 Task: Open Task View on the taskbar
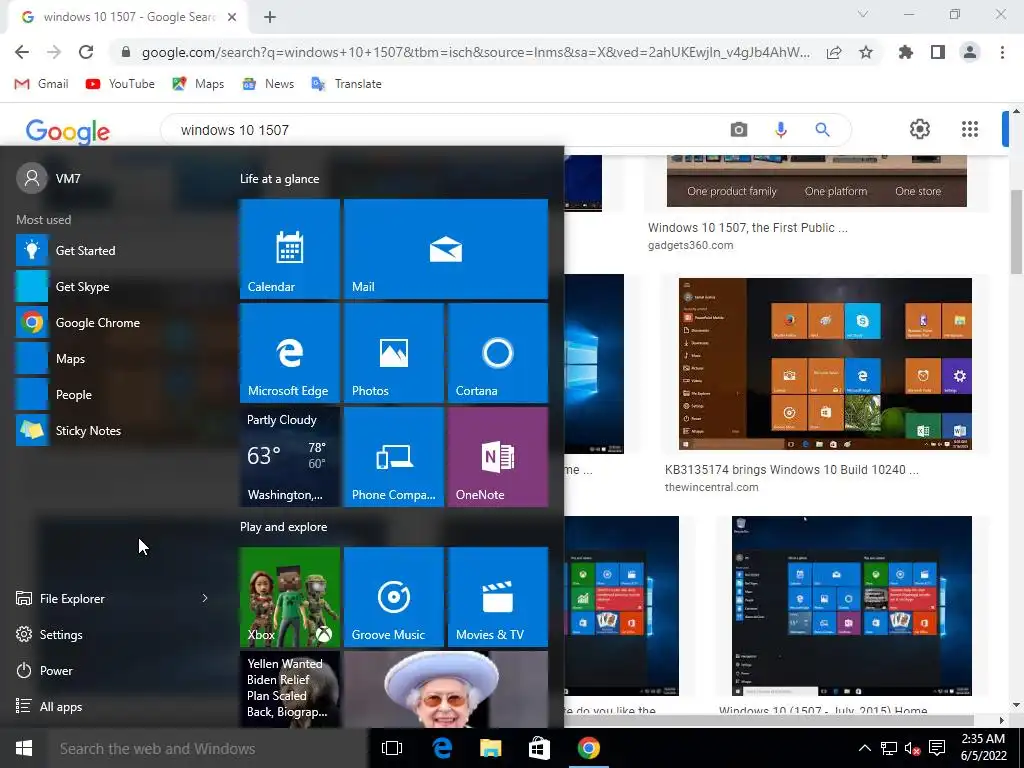[392, 748]
